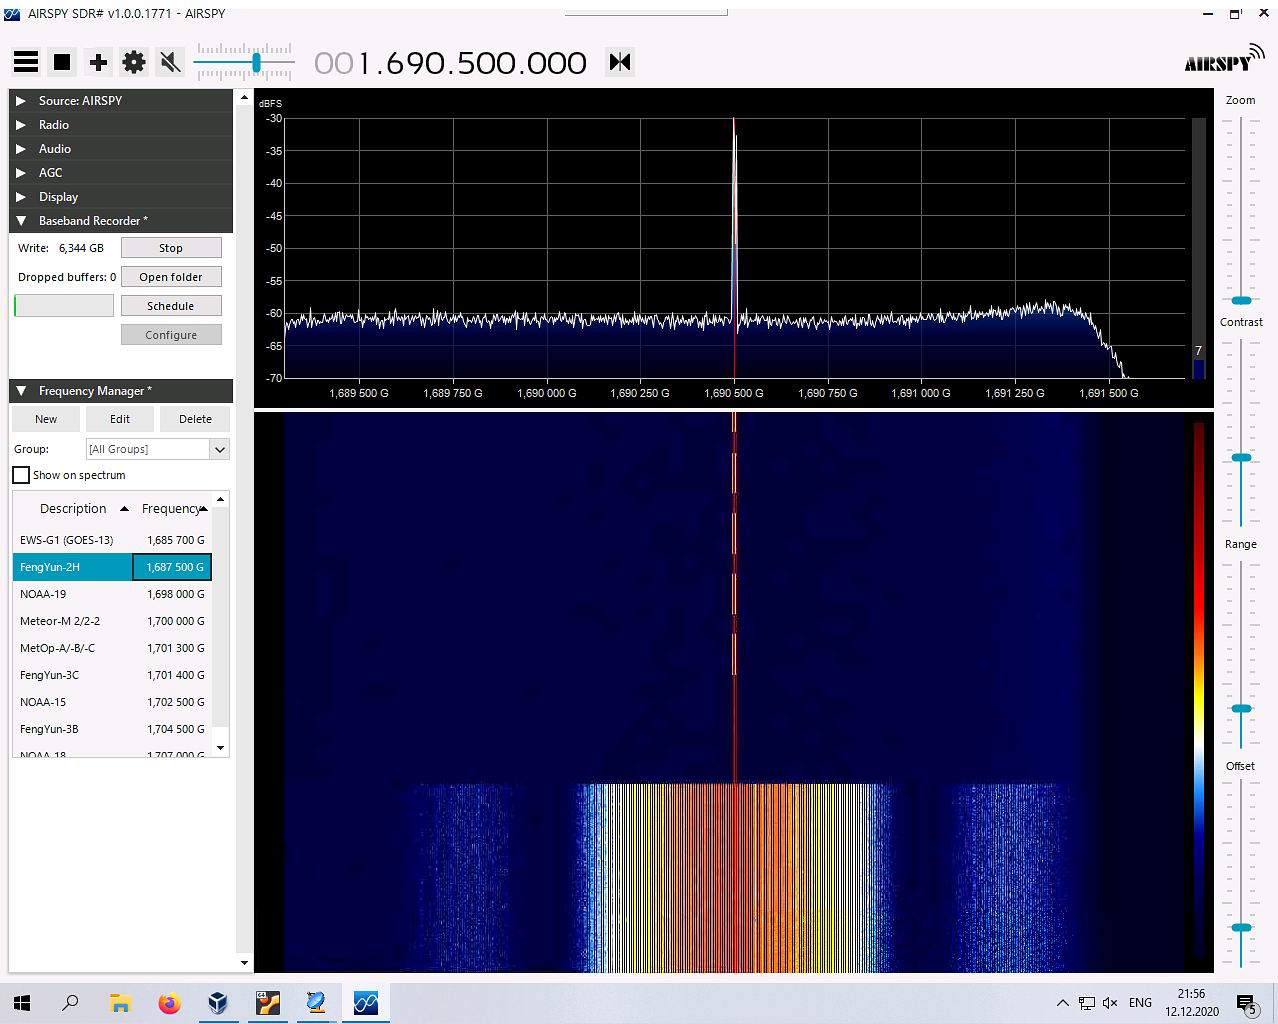Adjust the Zoom slider handle
1278x1024 pixels.
(1241, 300)
